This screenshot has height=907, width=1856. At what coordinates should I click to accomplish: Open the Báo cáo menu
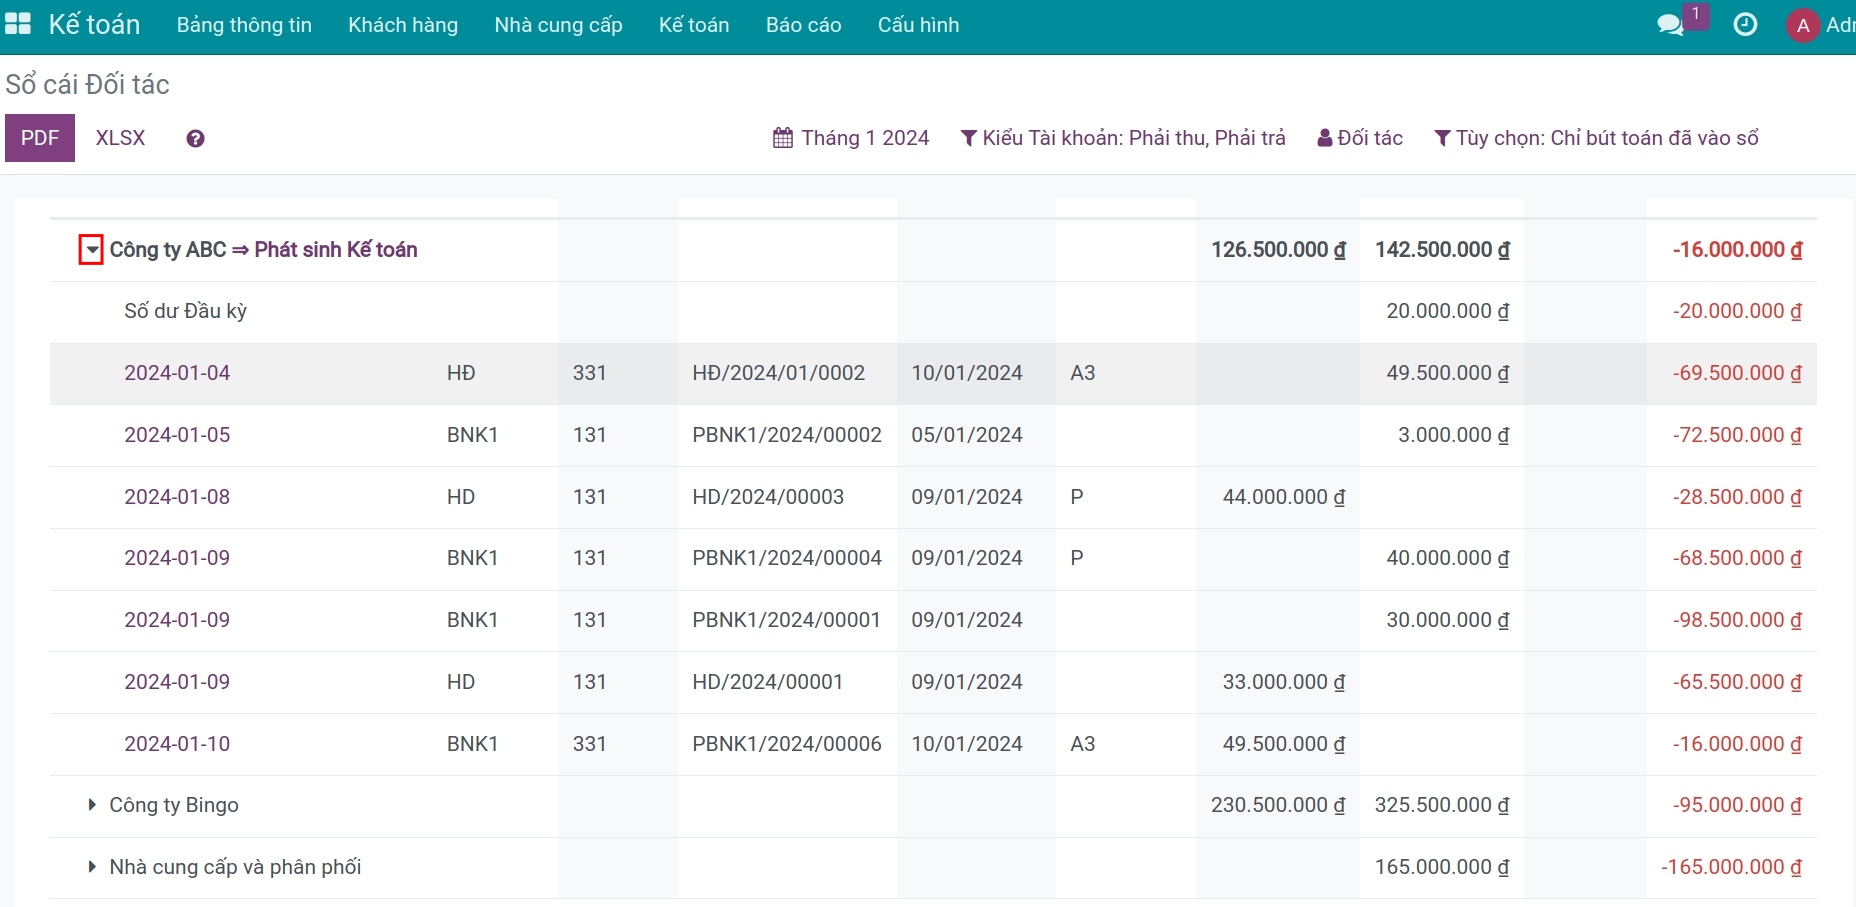[x=804, y=25]
